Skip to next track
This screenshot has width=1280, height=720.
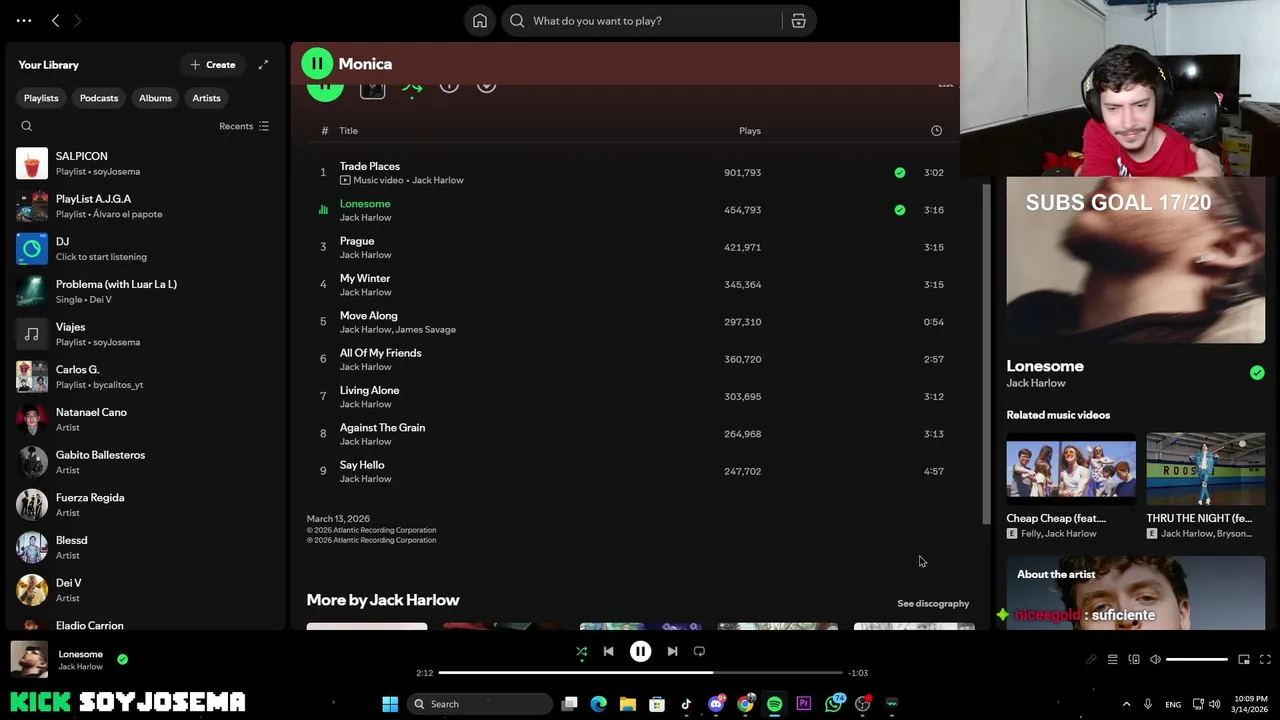672,651
